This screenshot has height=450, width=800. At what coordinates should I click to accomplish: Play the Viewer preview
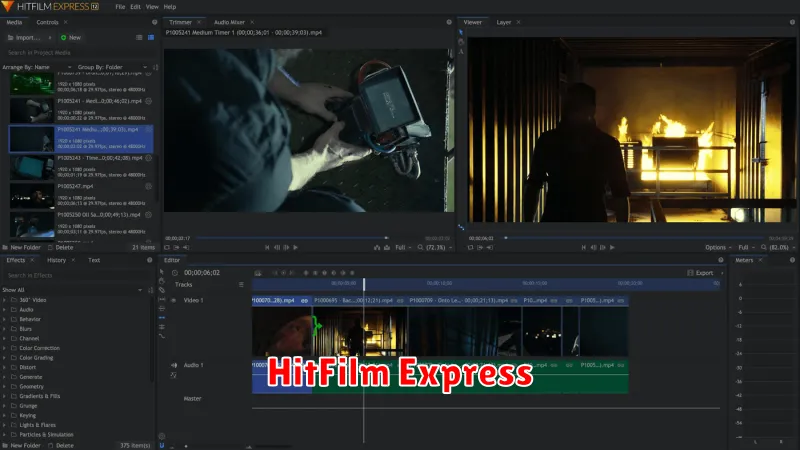tap(612, 247)
